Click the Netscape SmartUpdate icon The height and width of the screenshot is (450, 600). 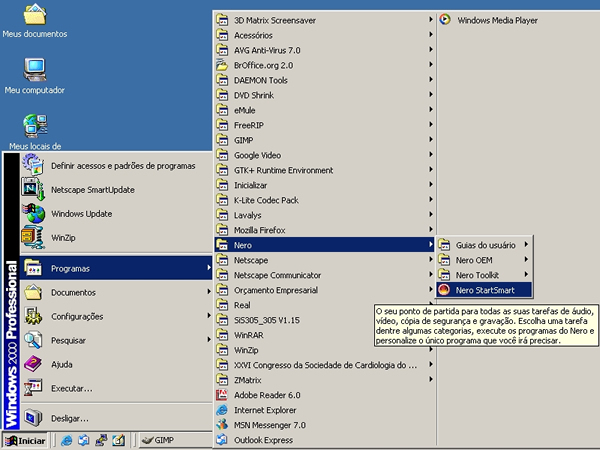click(33, 189)
